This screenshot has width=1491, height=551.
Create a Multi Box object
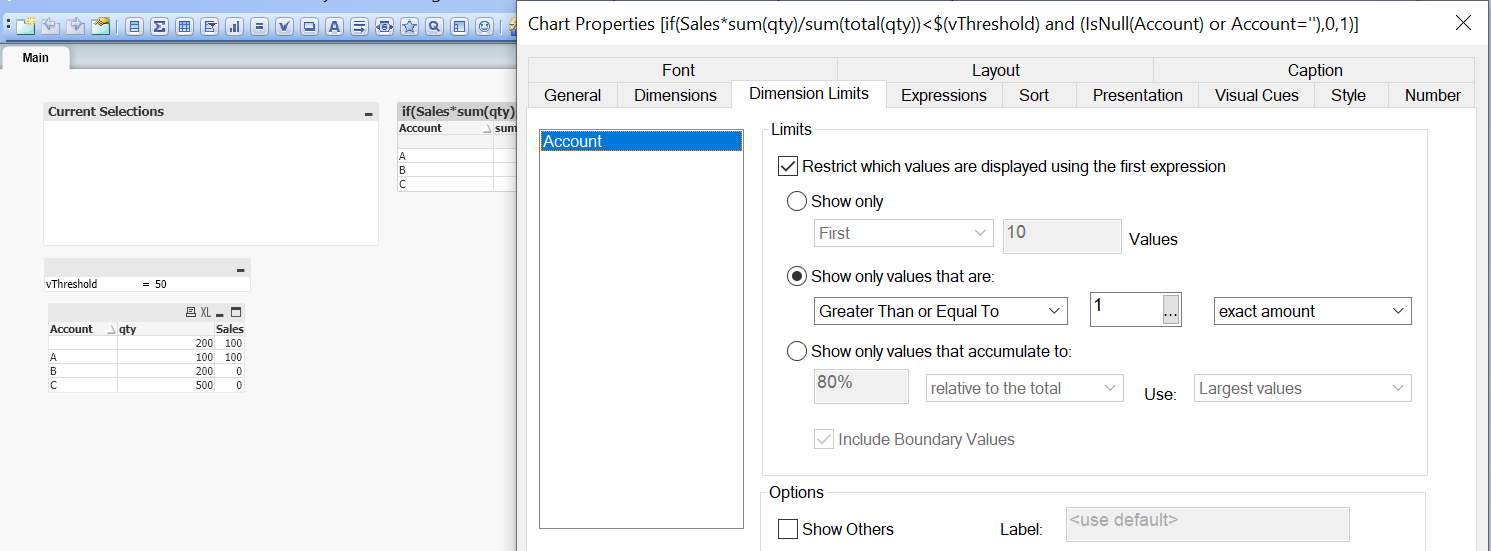click(210, 27)
